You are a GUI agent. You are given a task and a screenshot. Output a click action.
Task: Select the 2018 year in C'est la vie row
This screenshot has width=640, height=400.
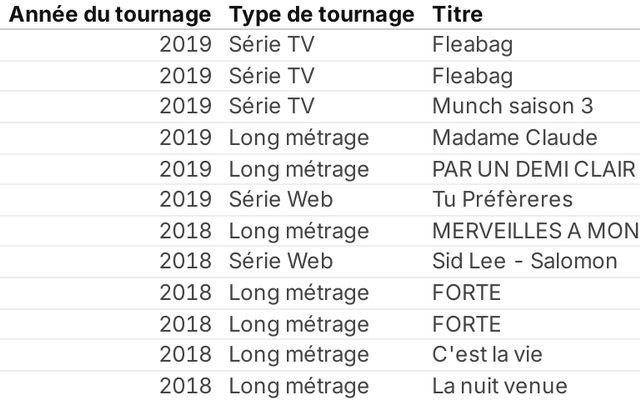click(185, 355)
